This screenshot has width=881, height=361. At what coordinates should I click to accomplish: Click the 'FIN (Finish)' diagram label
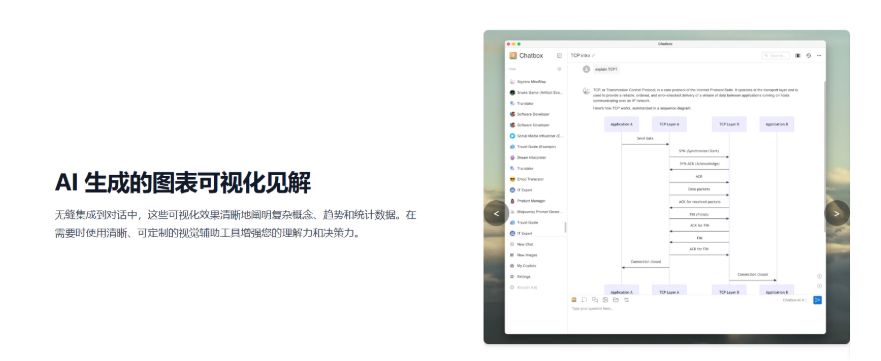[699, 214]
